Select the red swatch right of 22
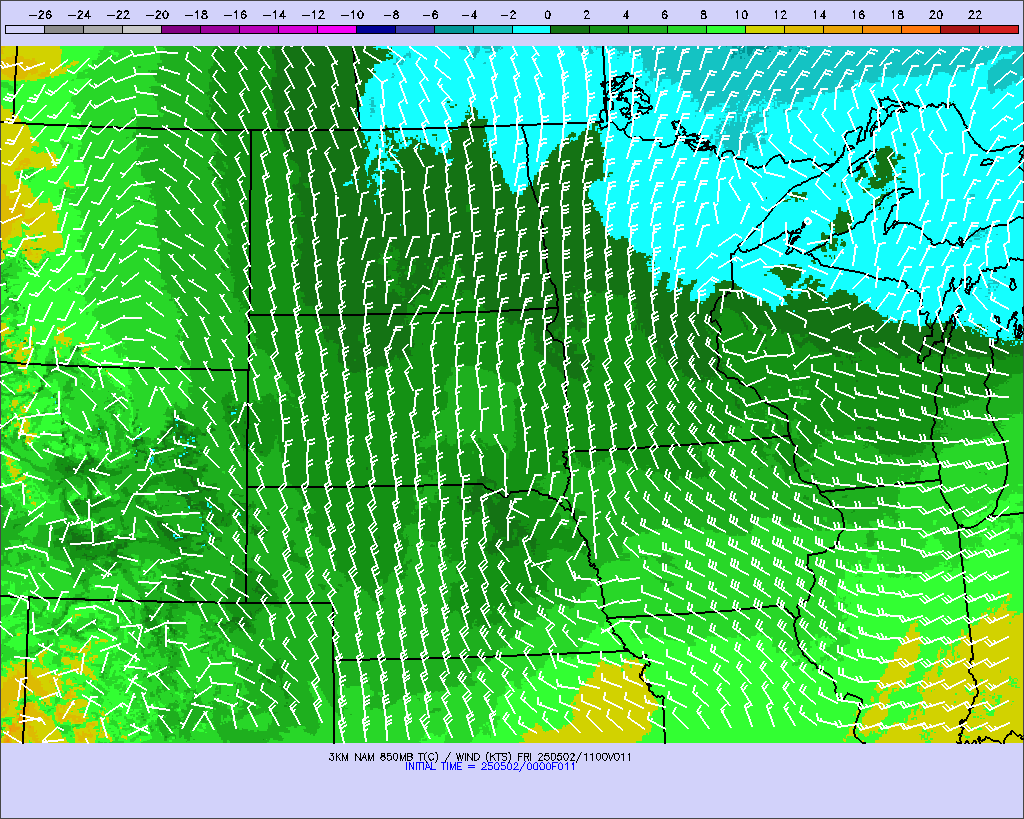 click(999, 29)
